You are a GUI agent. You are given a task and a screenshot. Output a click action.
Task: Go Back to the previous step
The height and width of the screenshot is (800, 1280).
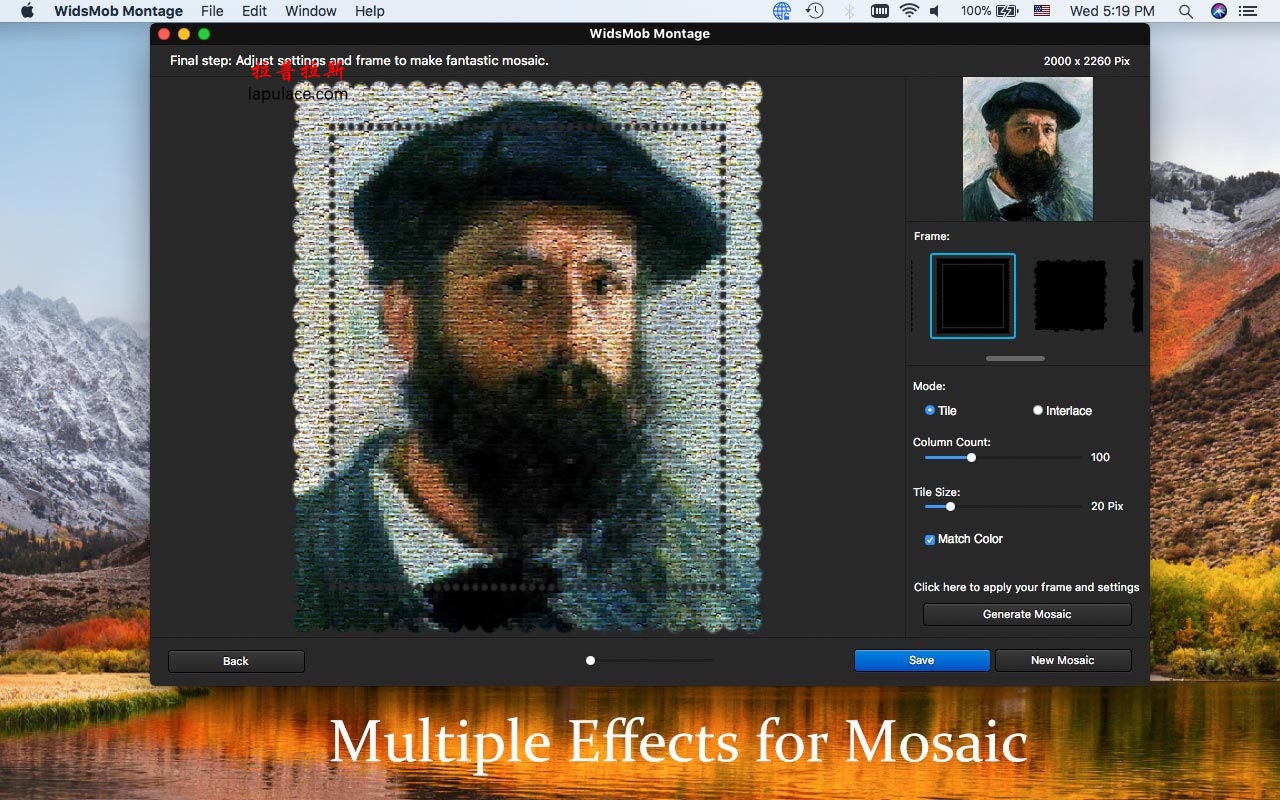click(x=236, y=661)
